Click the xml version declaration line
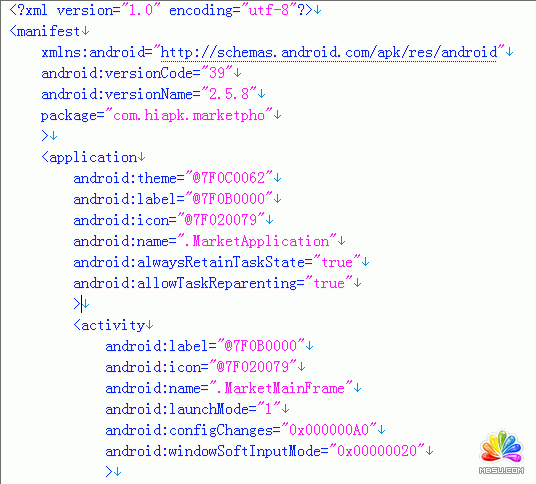Viewport: 536px width, 484px height. 161,10
